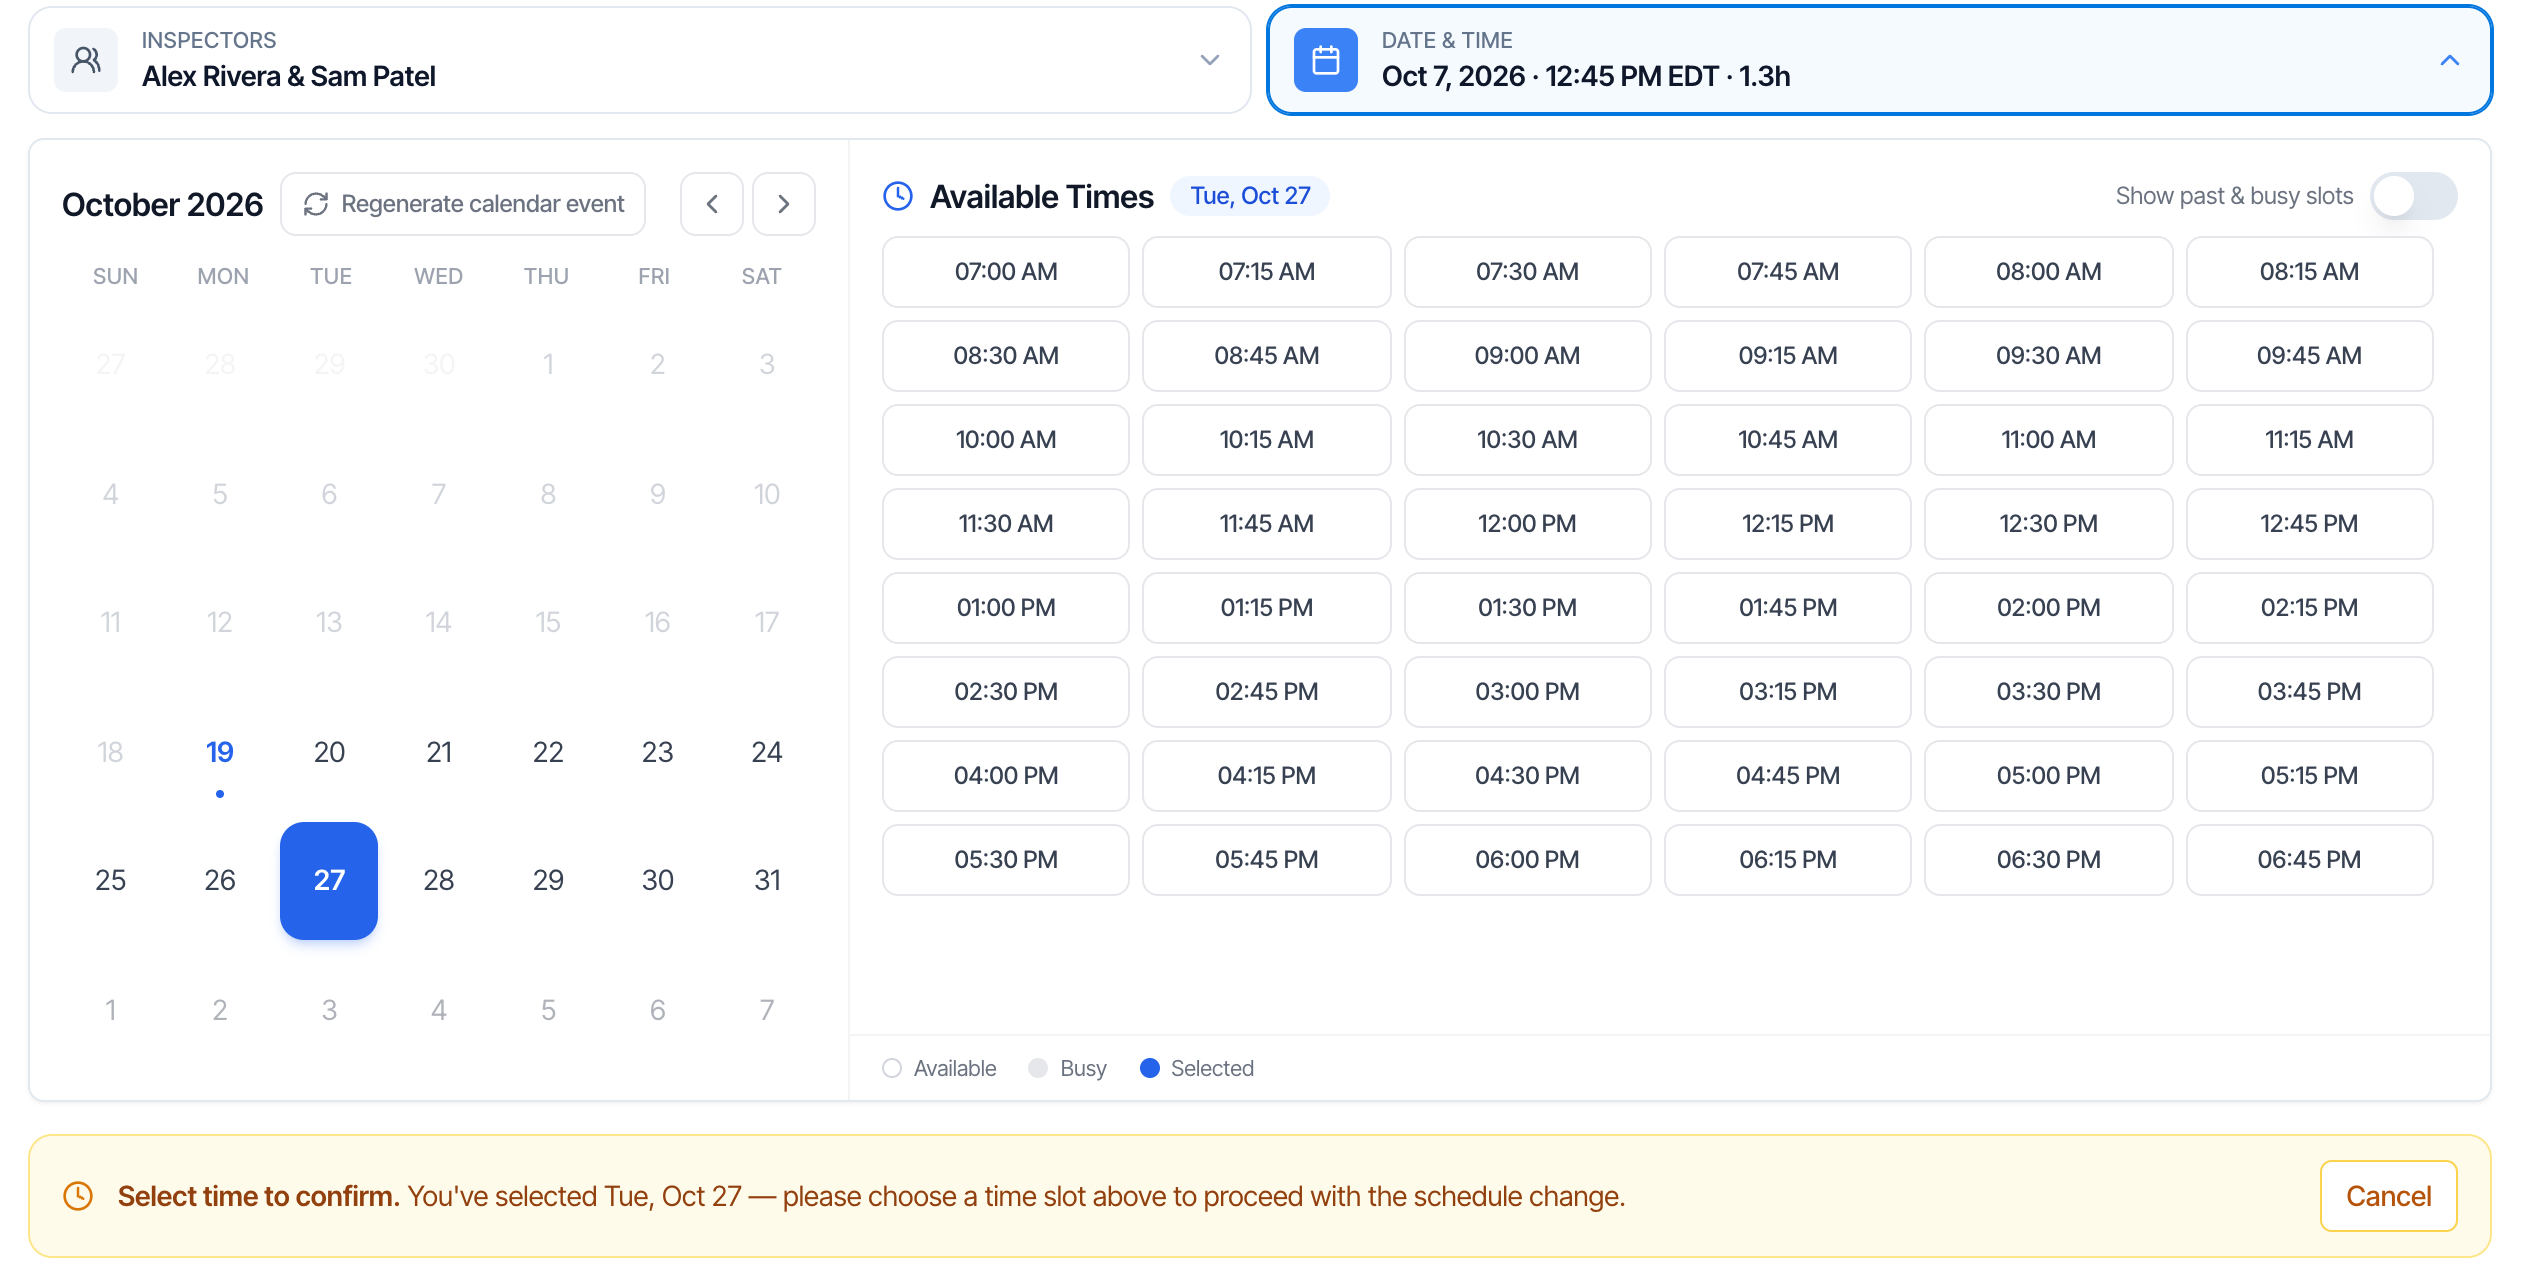The height and width of the screenshot is (1272, 2528).
Task: Choose October 25 on the calendar
Action: coord(110,881)
